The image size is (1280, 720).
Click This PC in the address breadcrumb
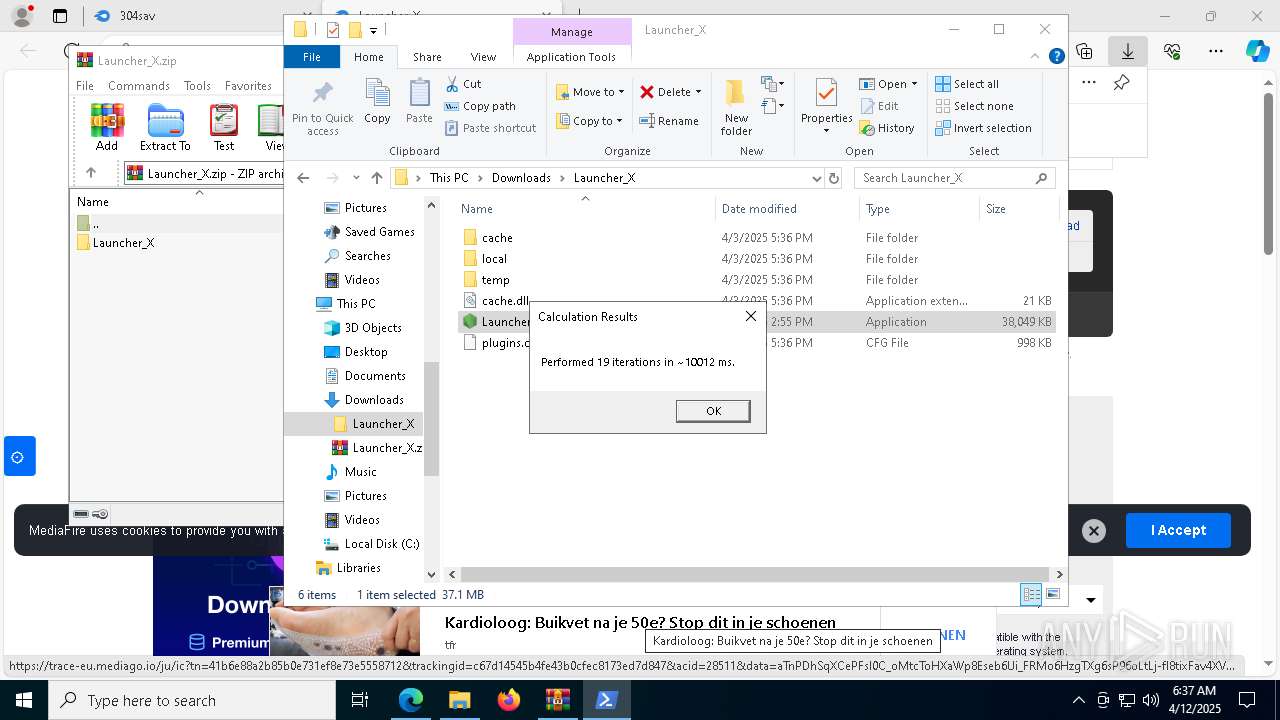tap(449, 178)
